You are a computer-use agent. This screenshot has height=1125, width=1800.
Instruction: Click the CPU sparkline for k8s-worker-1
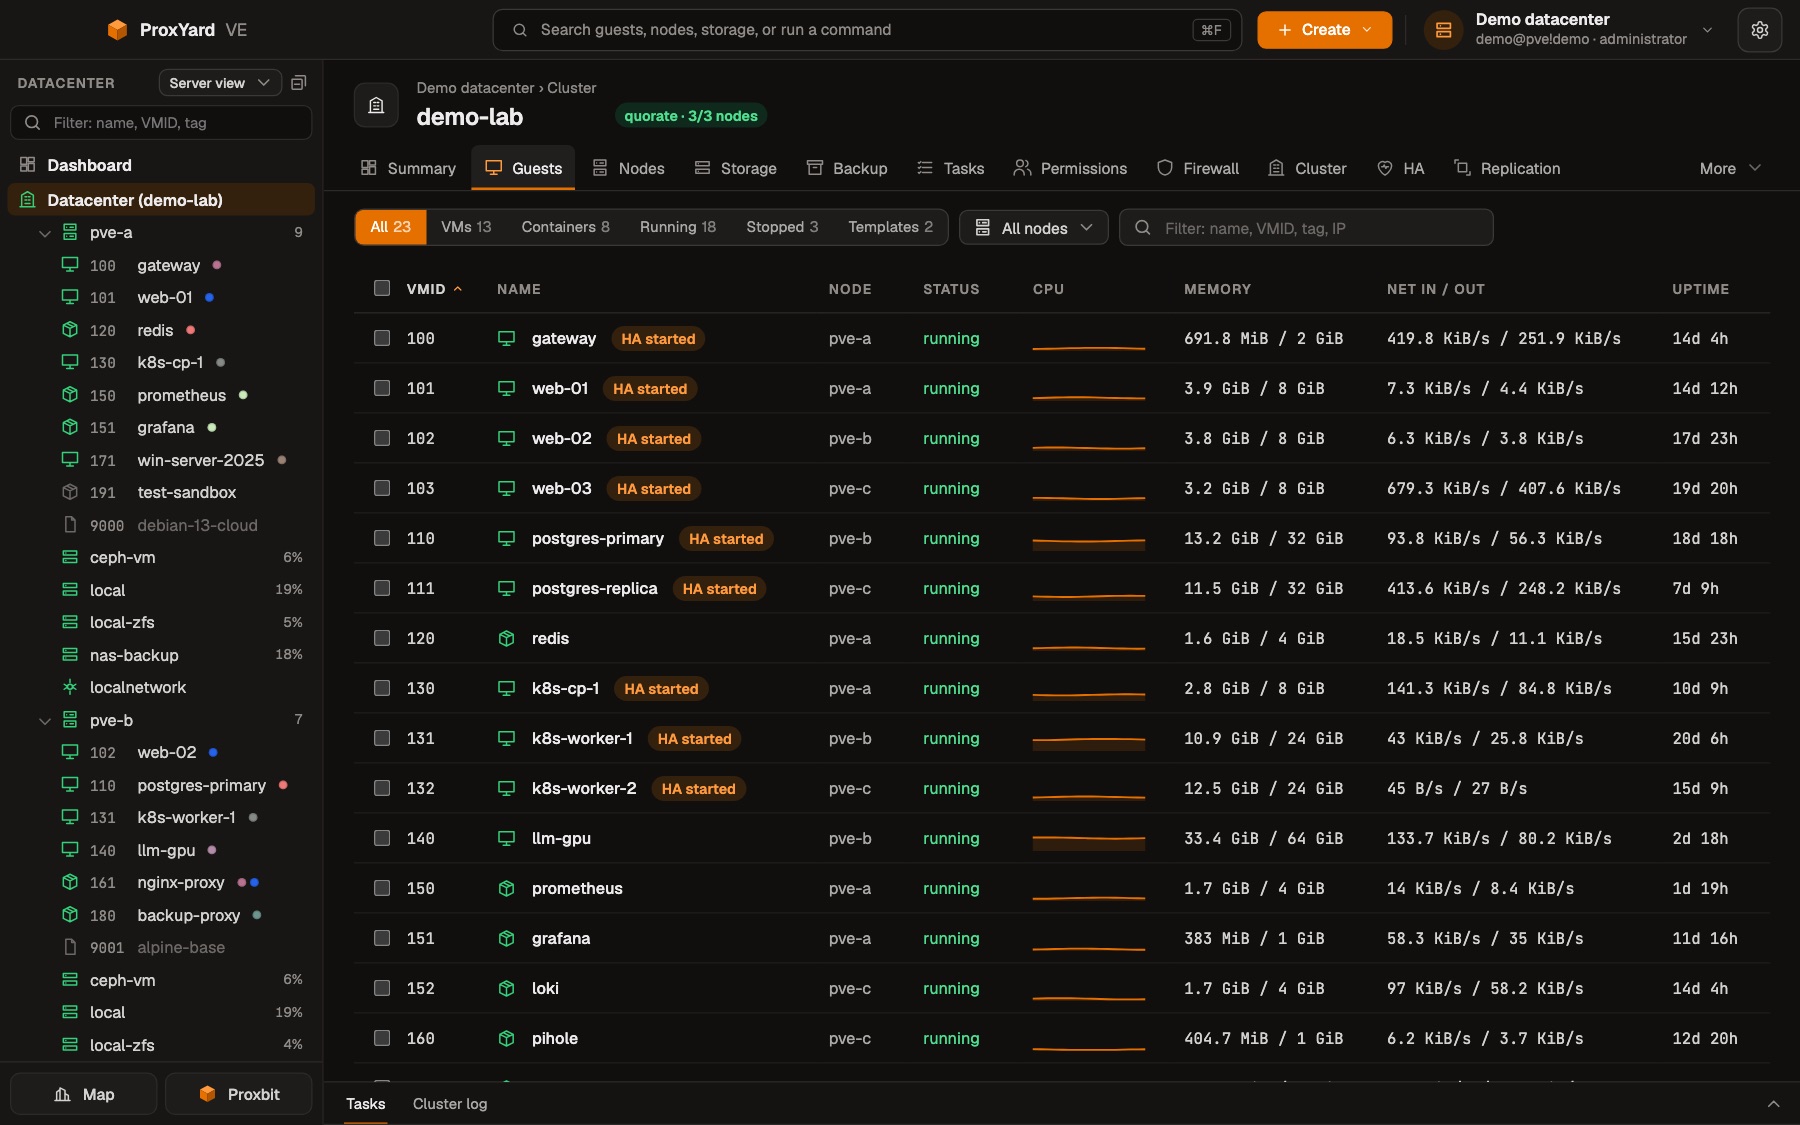point(1088,739)
